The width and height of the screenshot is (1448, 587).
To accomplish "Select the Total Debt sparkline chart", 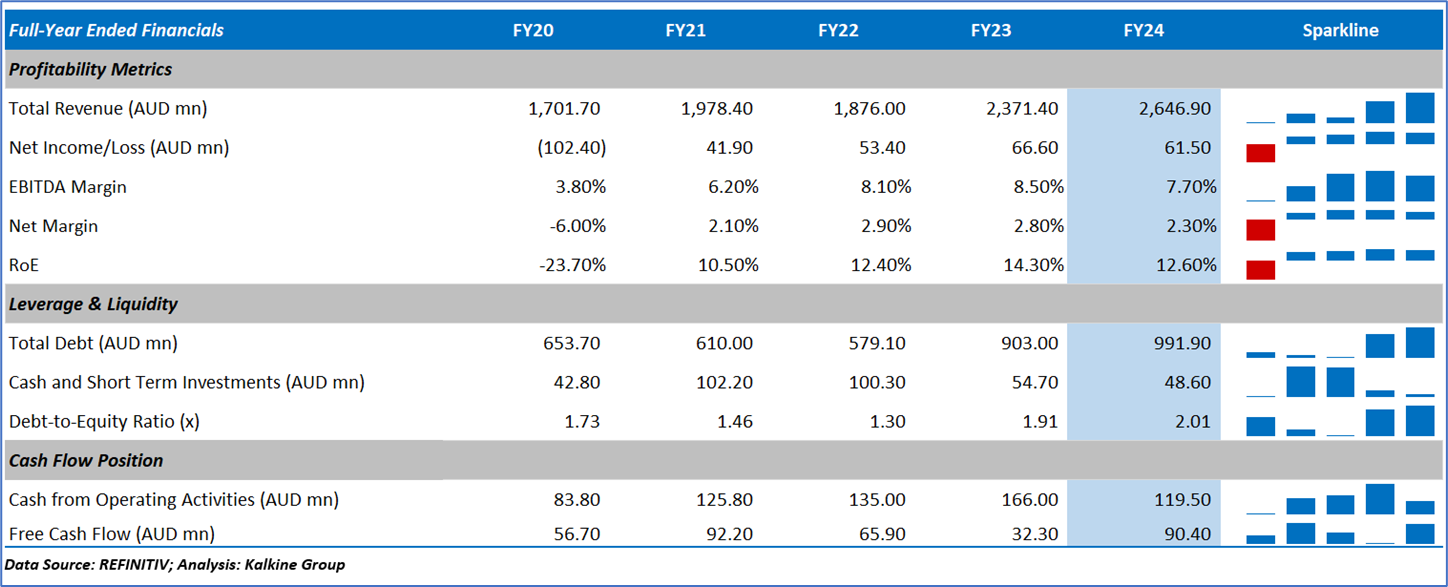I will tap(1340, 343).
